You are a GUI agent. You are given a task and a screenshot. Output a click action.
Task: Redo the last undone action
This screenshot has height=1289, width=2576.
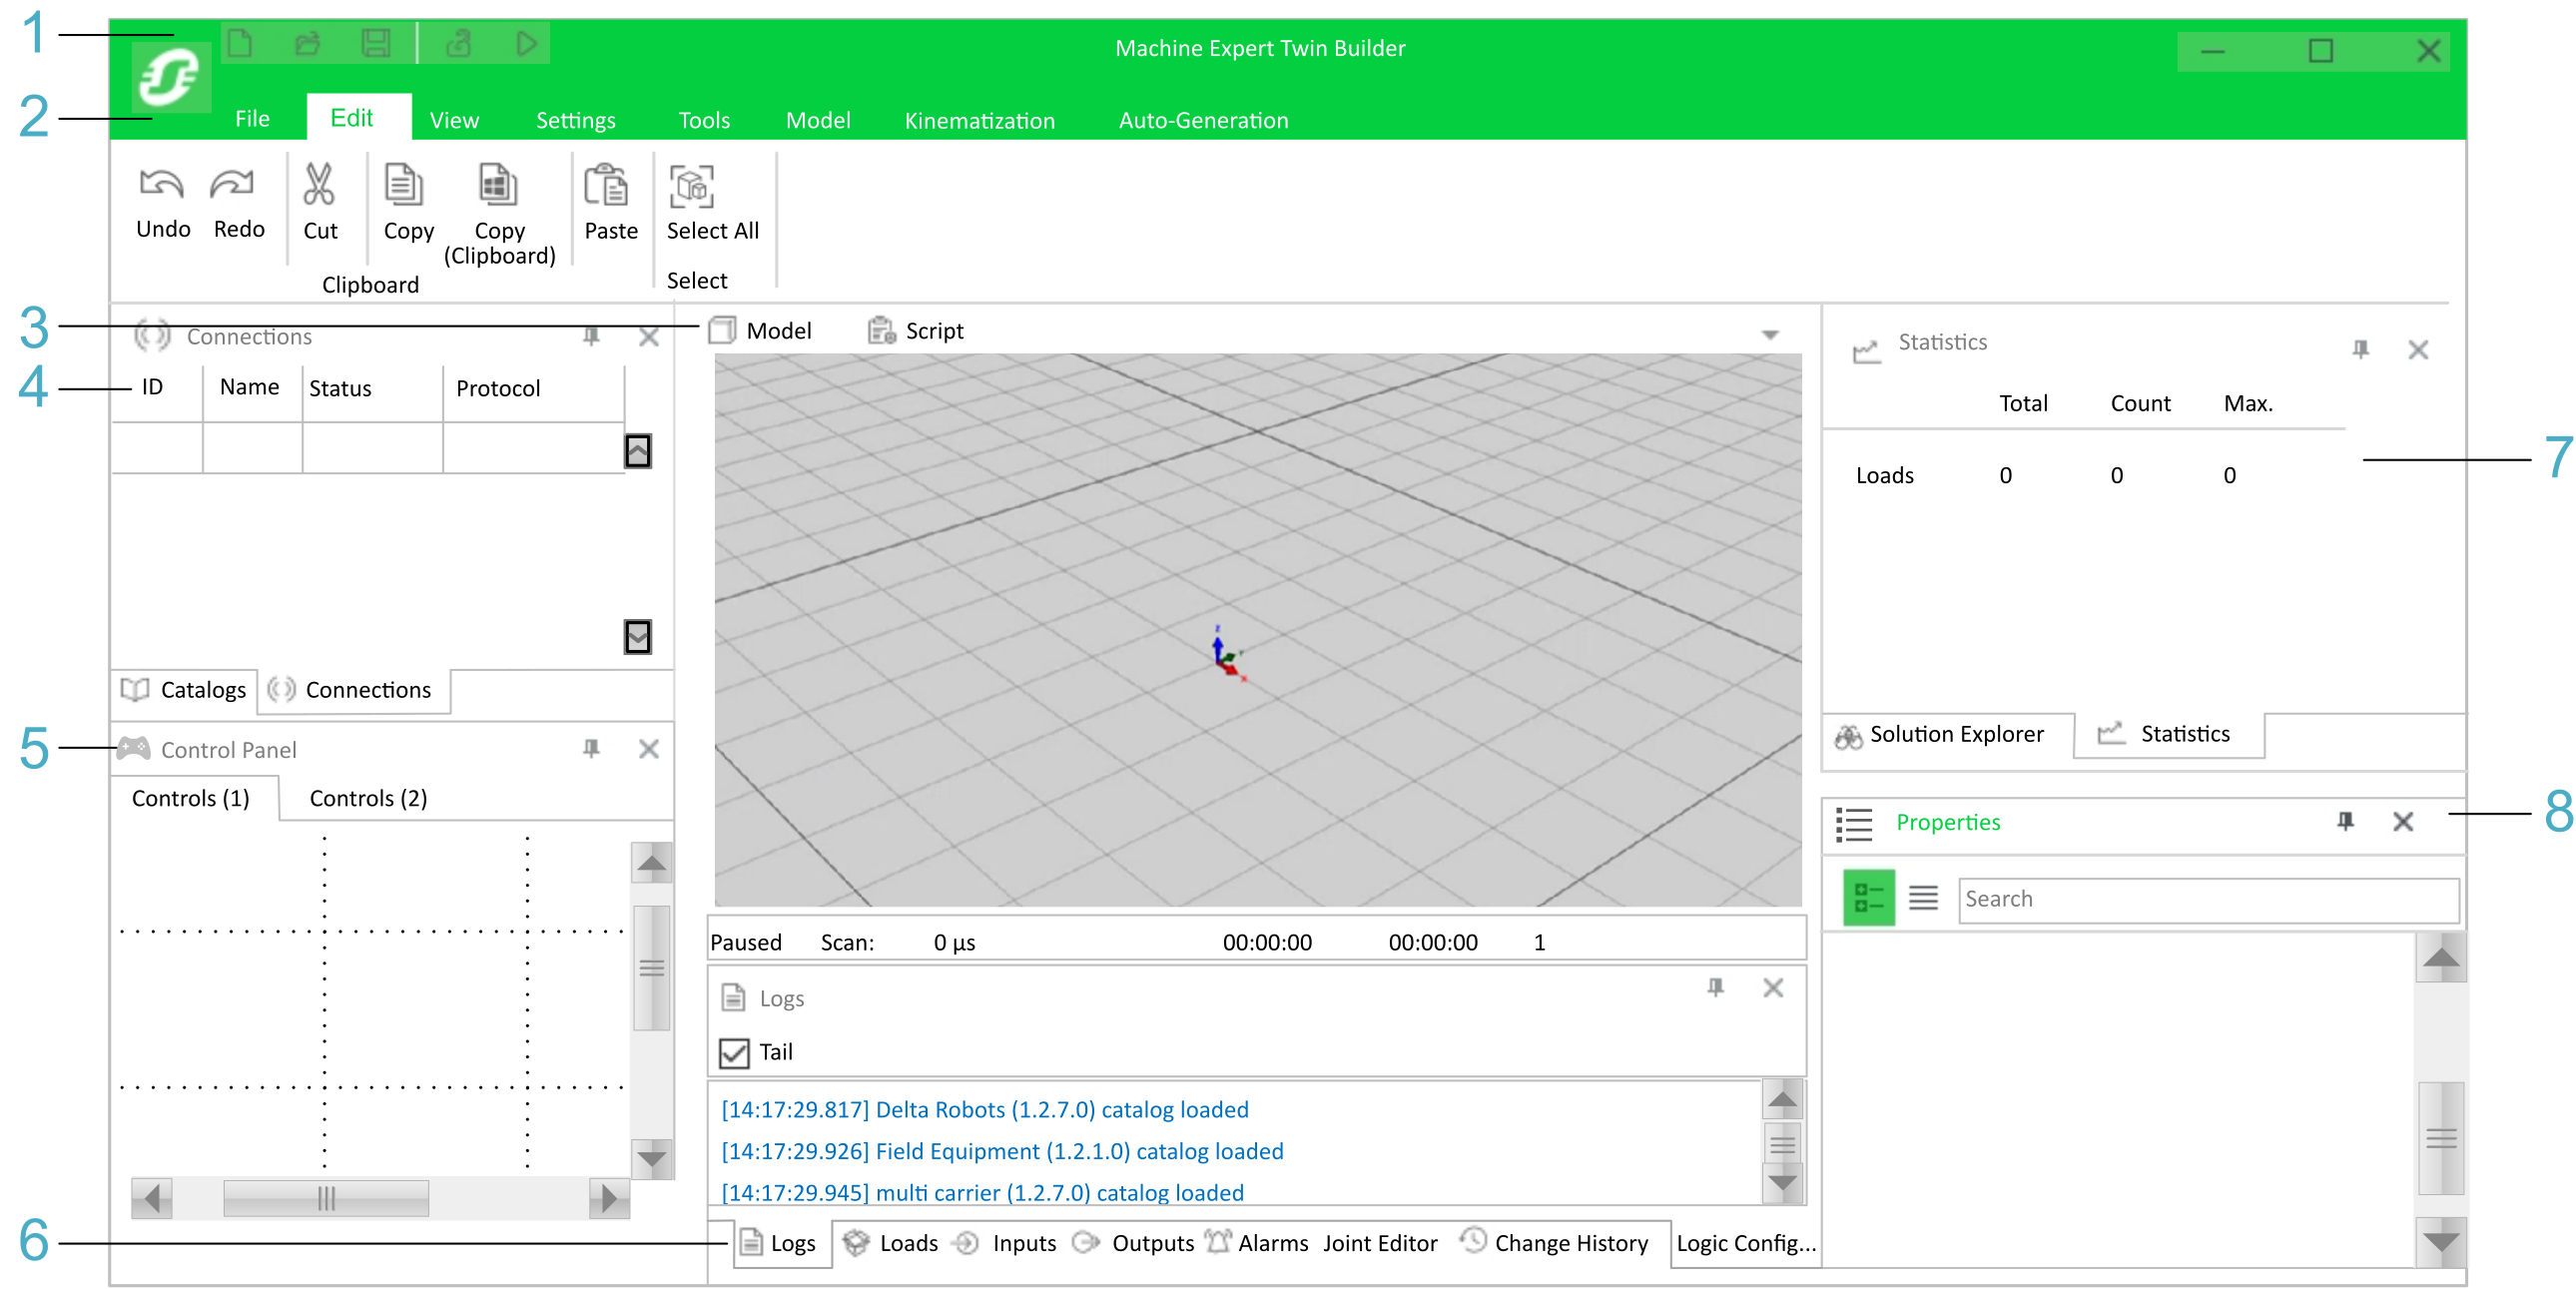239,204
